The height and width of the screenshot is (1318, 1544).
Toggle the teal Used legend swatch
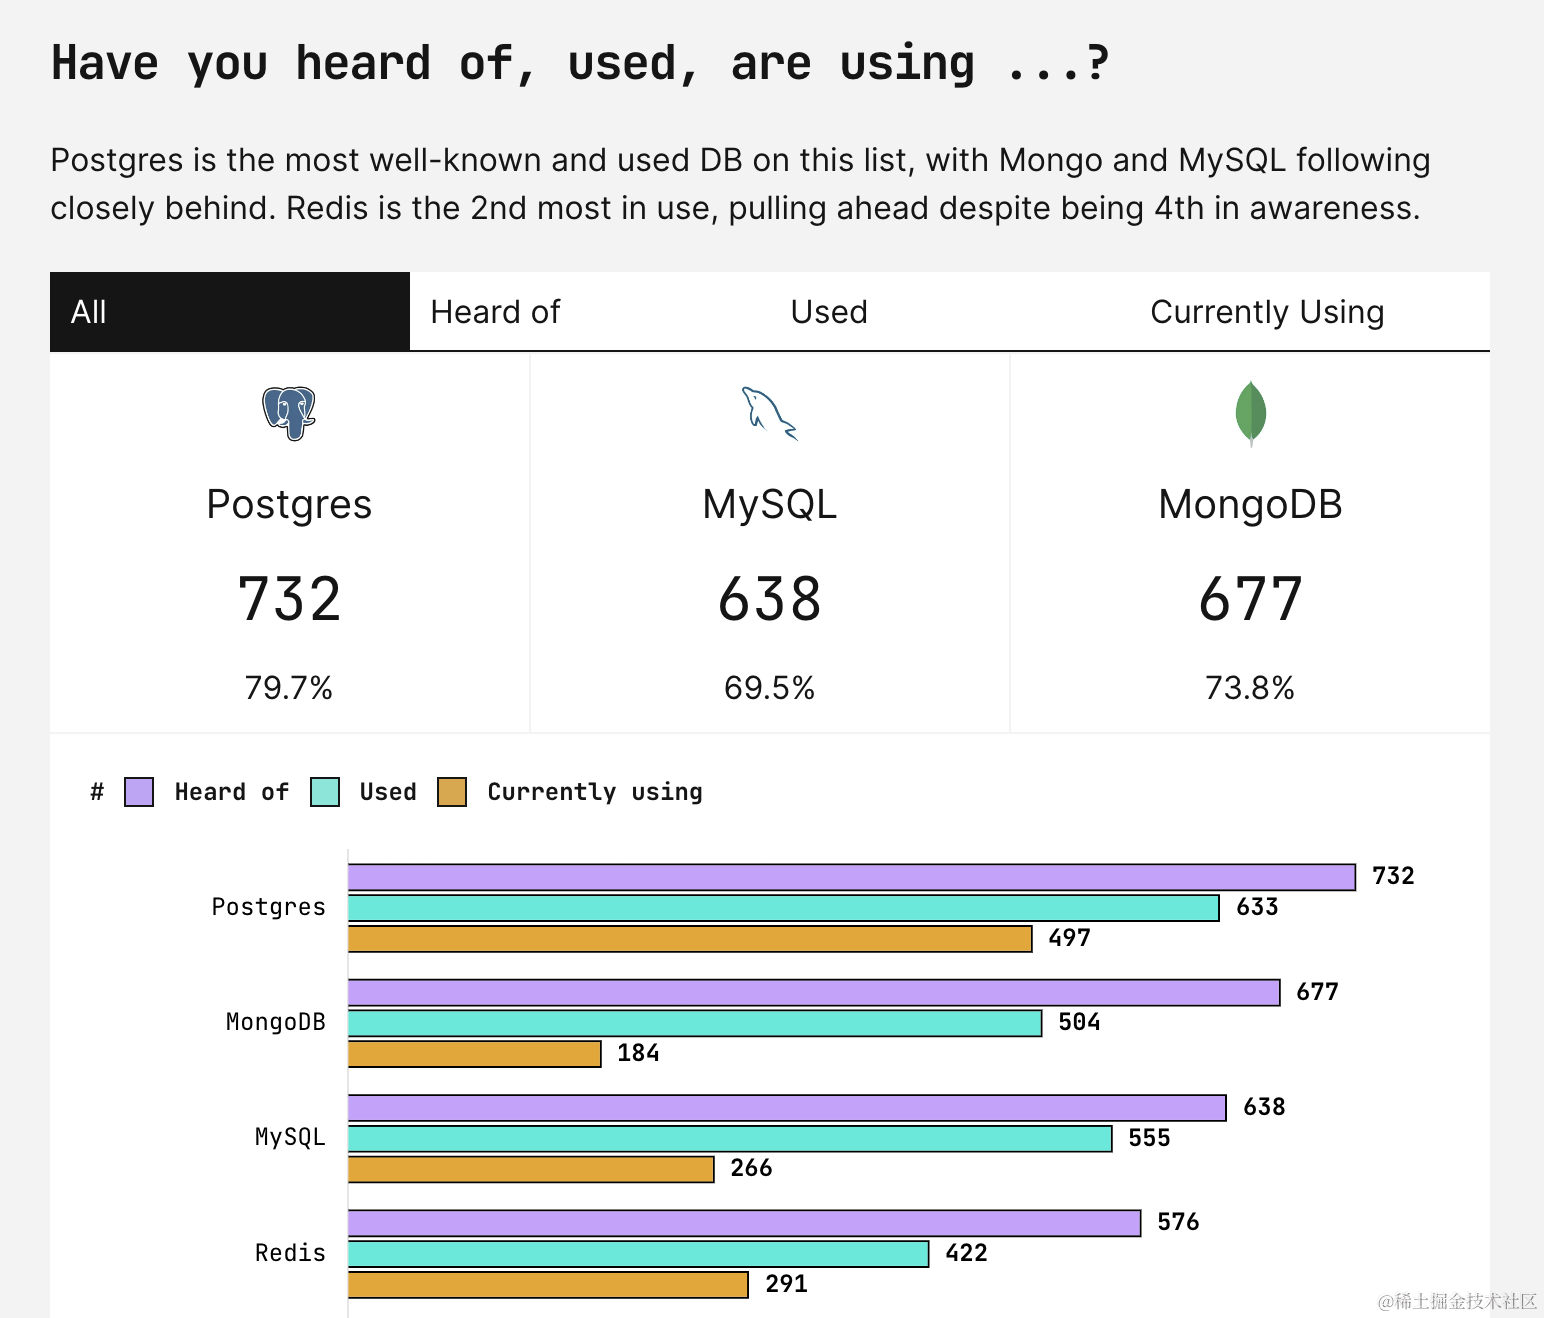325,792
